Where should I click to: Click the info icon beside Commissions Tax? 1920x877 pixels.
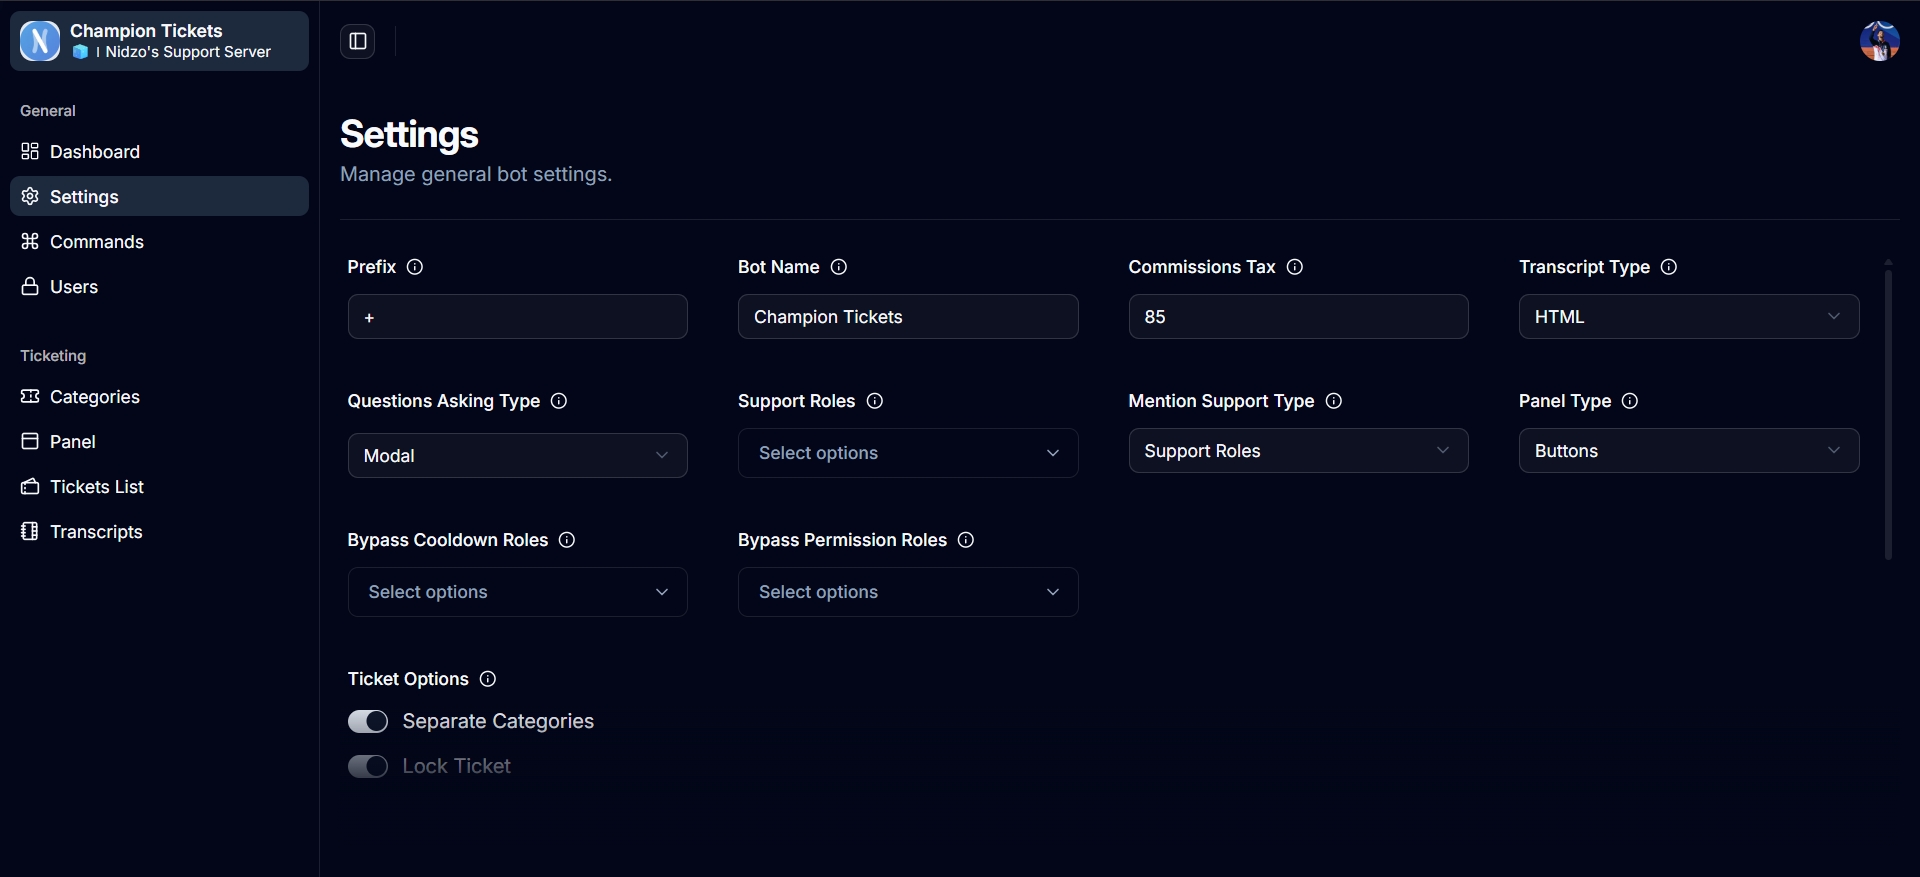point(1294,267)
